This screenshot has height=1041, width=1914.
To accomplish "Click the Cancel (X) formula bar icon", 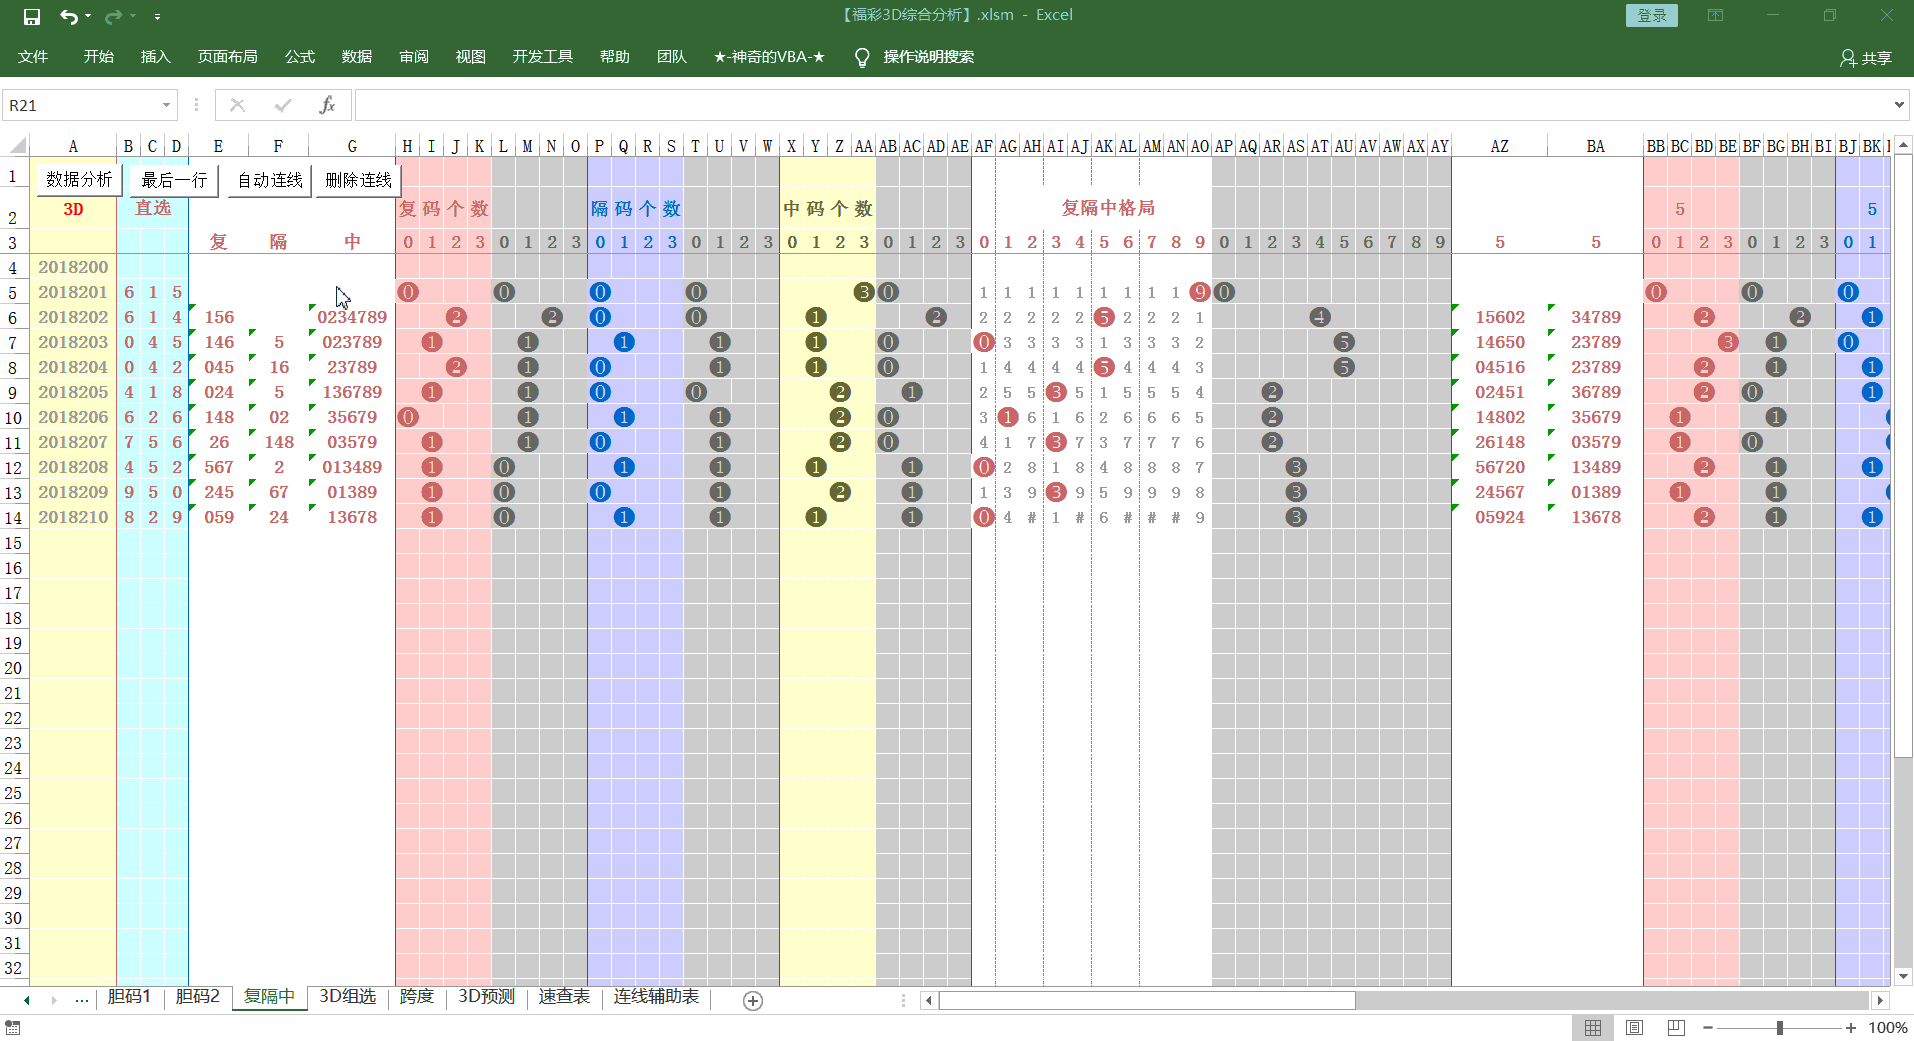I will coord(237,105).
